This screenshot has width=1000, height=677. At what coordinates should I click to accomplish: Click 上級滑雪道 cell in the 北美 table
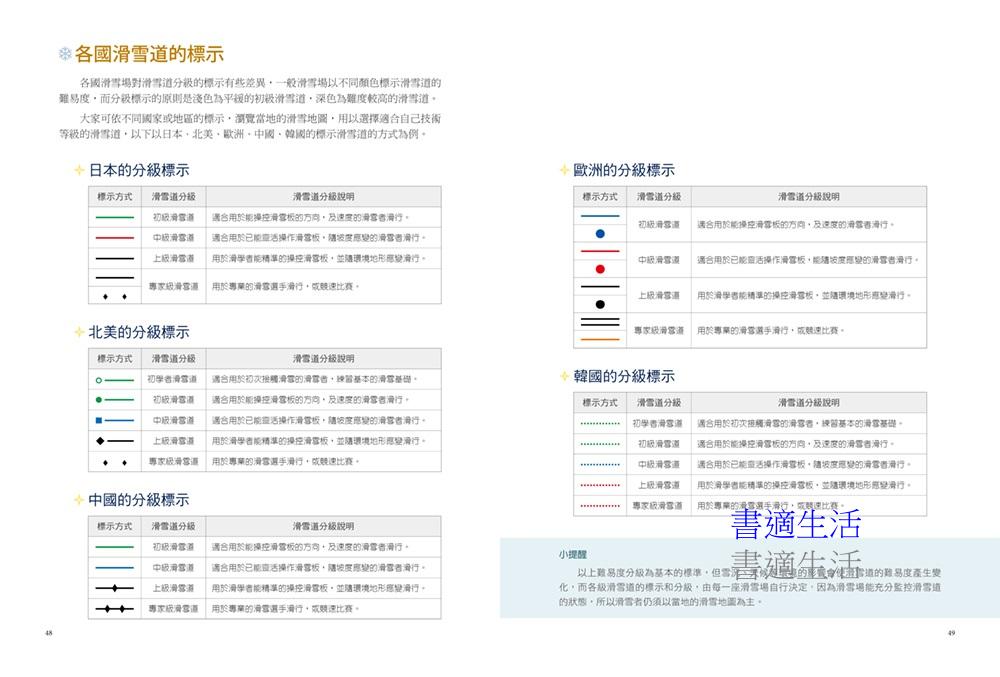tap(173, 441)
